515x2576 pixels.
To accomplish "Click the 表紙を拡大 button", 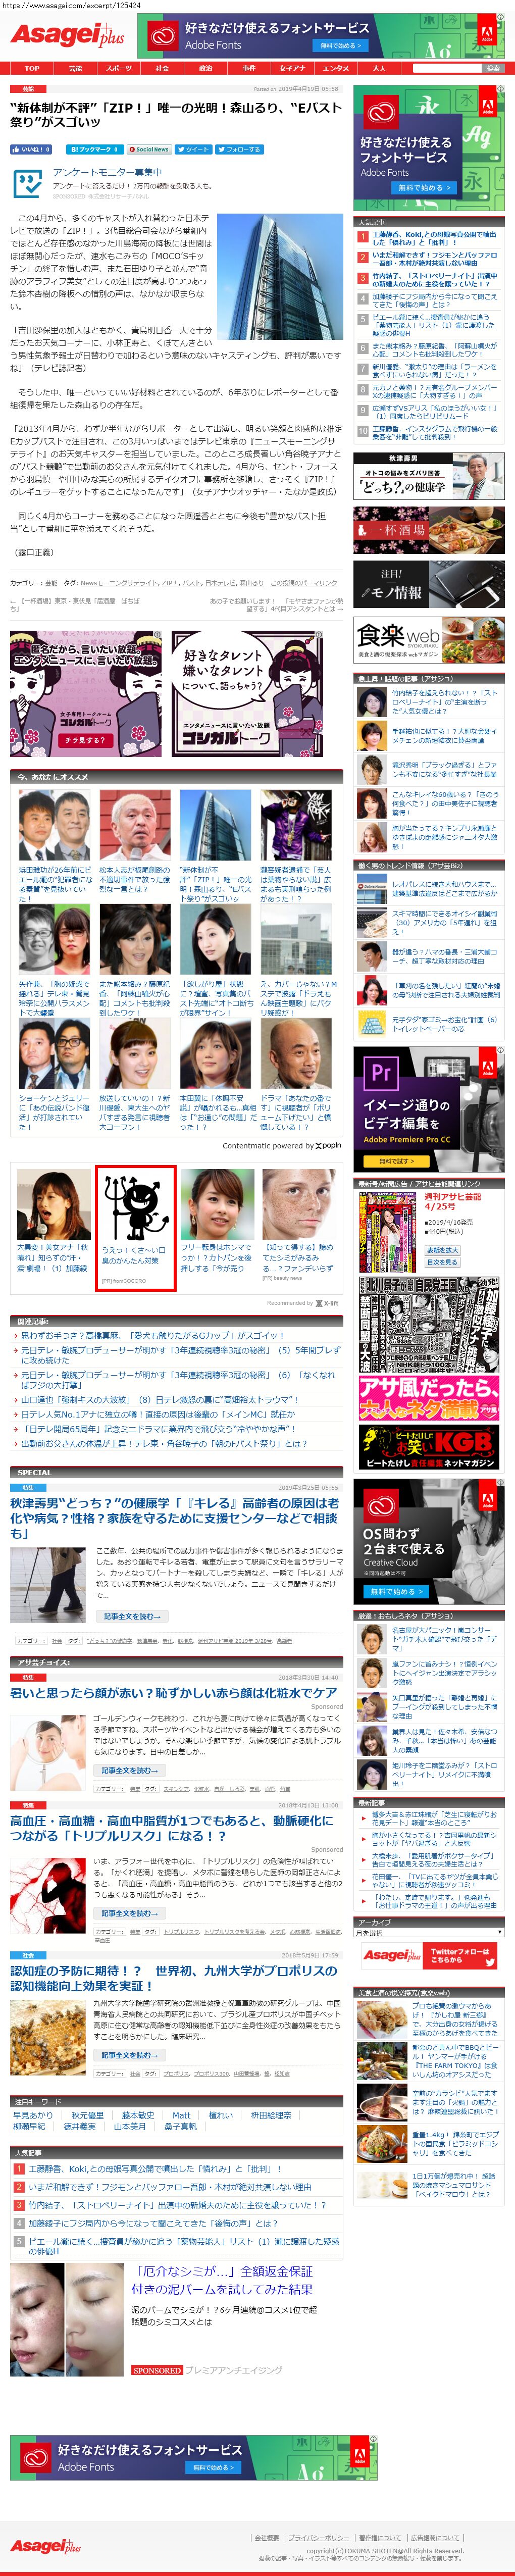I will 442,1250.
